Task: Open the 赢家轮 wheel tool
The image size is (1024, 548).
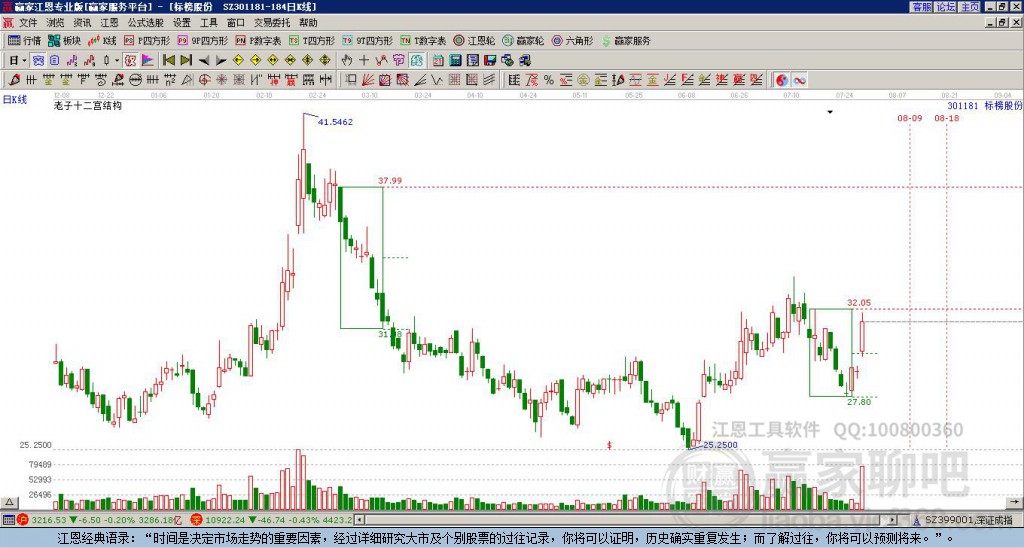Action: tap(523, 40)
